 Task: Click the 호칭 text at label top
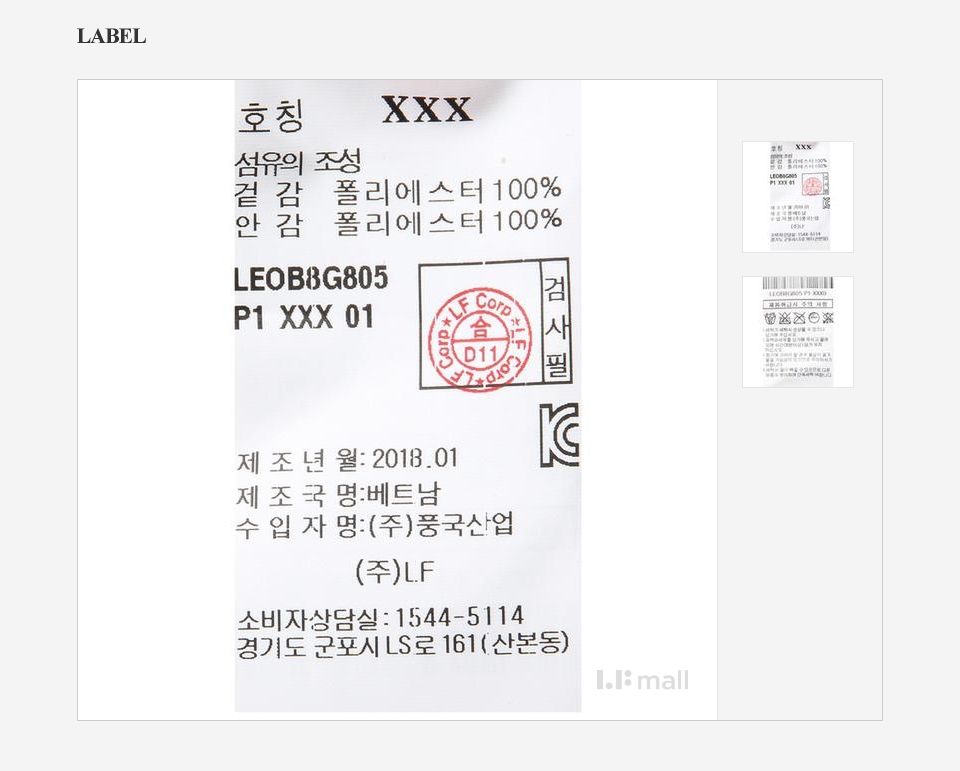point(271,117)
